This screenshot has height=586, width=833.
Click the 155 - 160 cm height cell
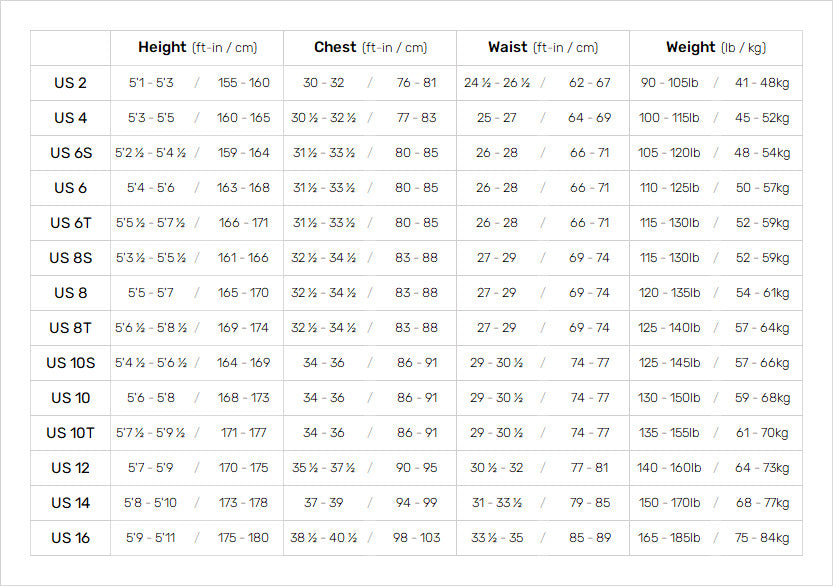[243, 83]
